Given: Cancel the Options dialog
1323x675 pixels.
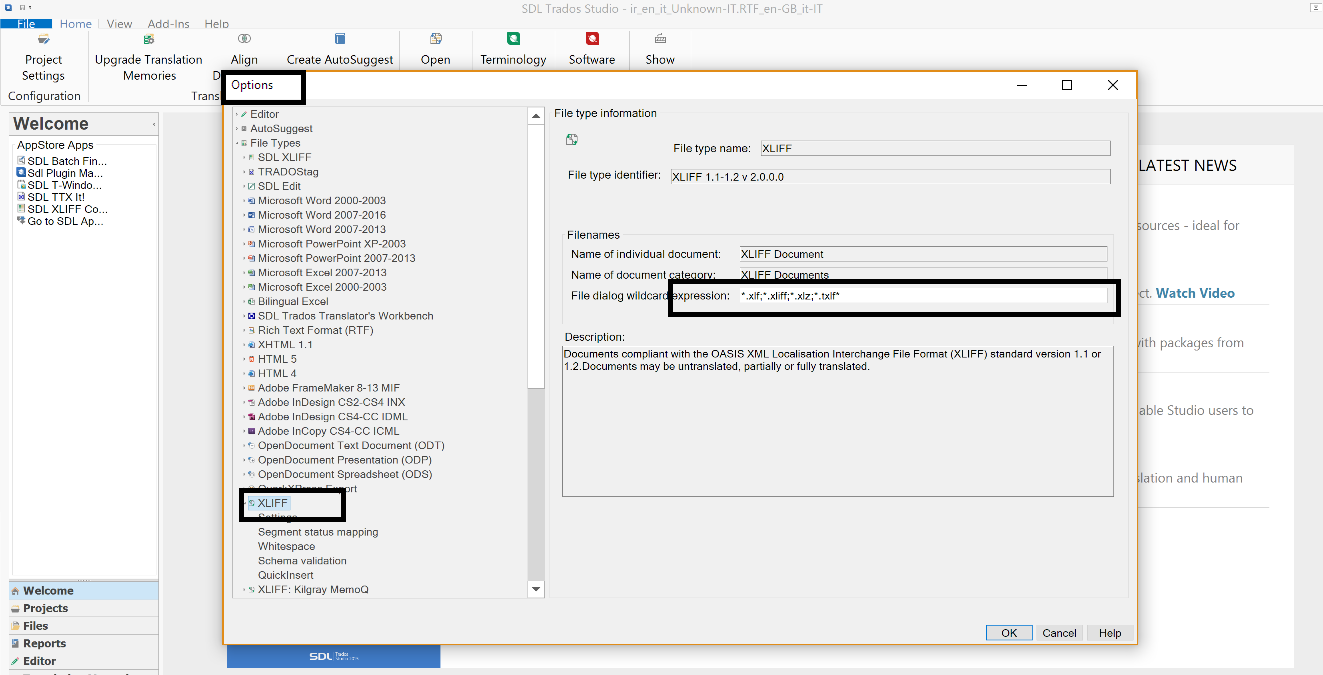Looking at the screenshot, I should click(1059, 633).
